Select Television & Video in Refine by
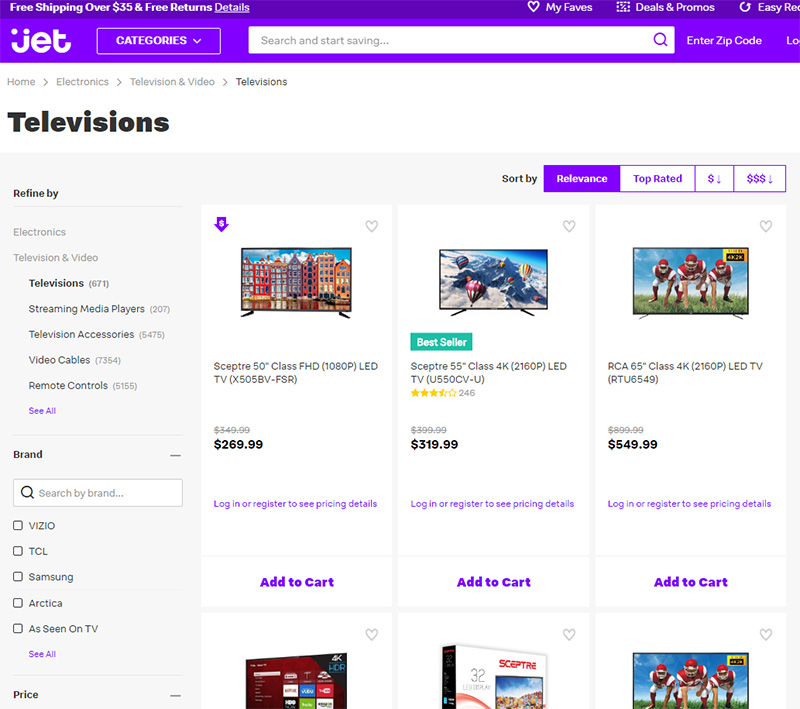This screenshot has width=800, height=709. (x=56, y=258)
